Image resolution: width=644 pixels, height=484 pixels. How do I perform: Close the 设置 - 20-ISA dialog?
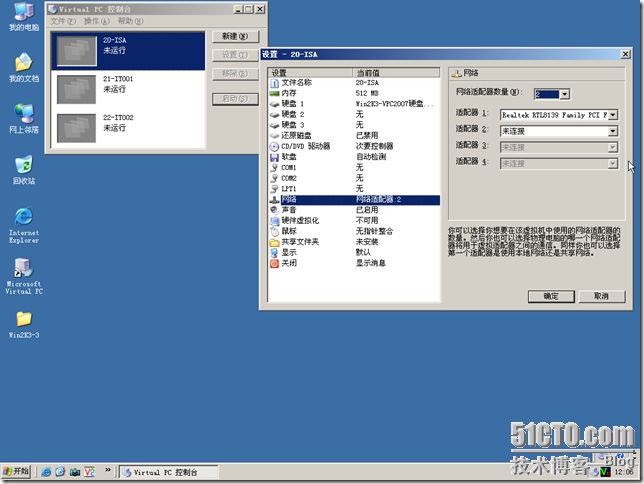click(625, 54)
